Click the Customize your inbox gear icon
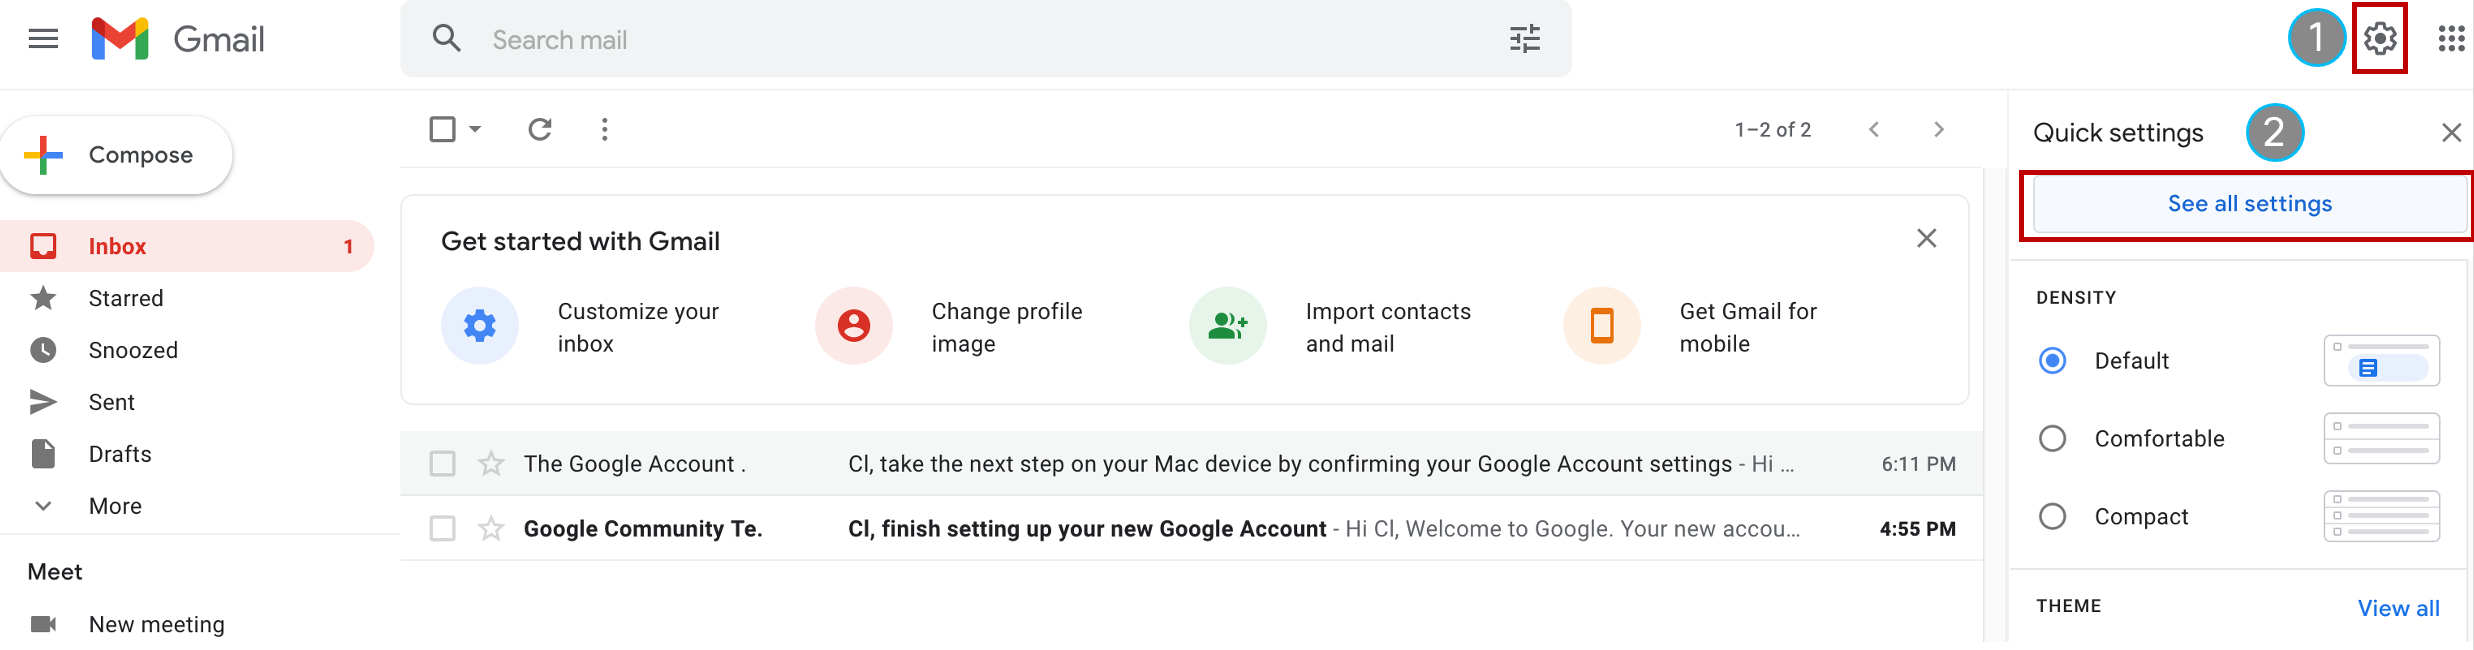Viewport: 2474px width, 650px height. 480,326
